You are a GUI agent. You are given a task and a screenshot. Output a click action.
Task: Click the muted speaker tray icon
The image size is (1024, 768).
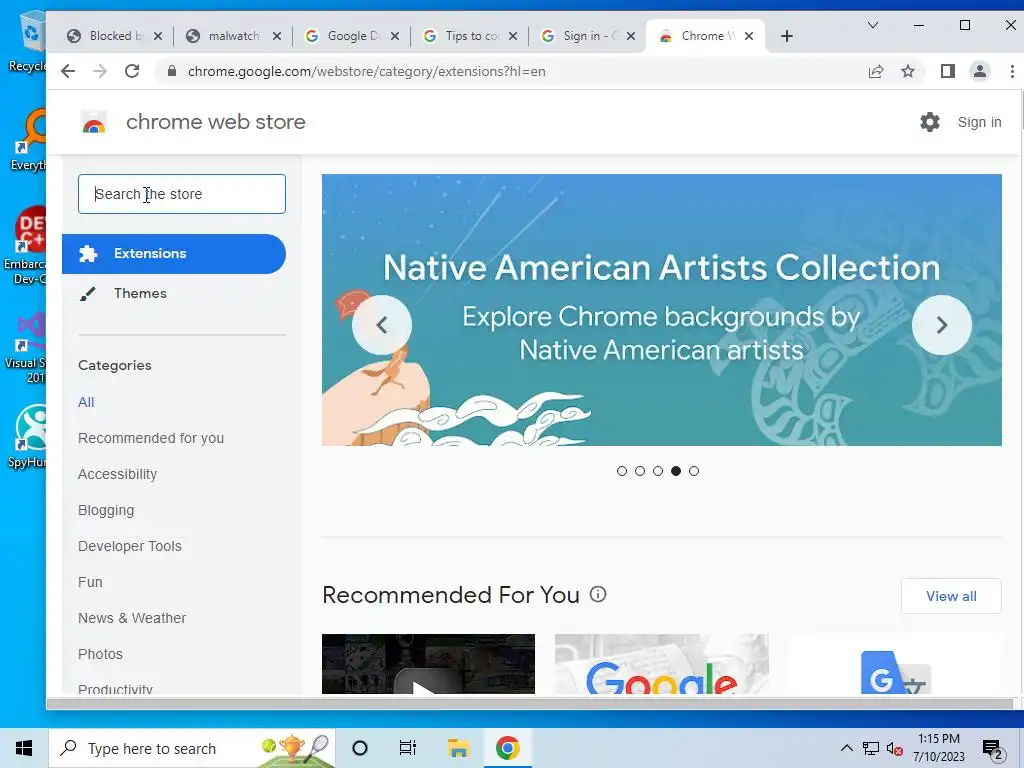click(895, 748)
